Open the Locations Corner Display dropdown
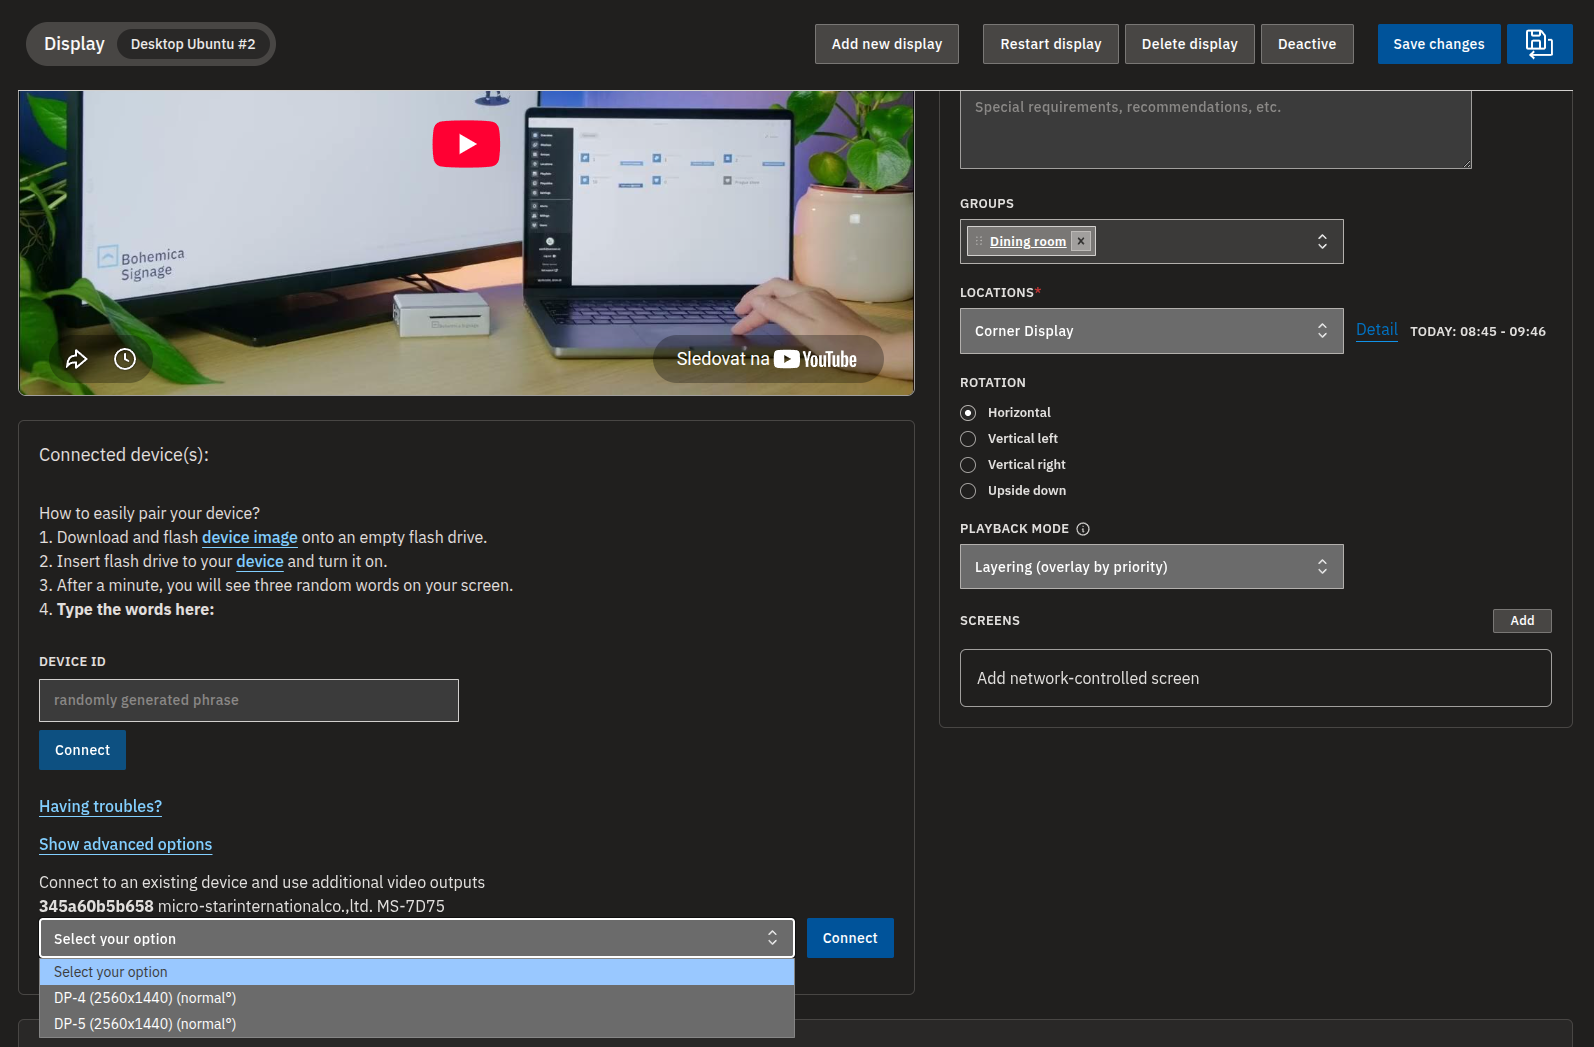Image resolution: width=1594 pixels, height=1047 pixels. 1151,331
